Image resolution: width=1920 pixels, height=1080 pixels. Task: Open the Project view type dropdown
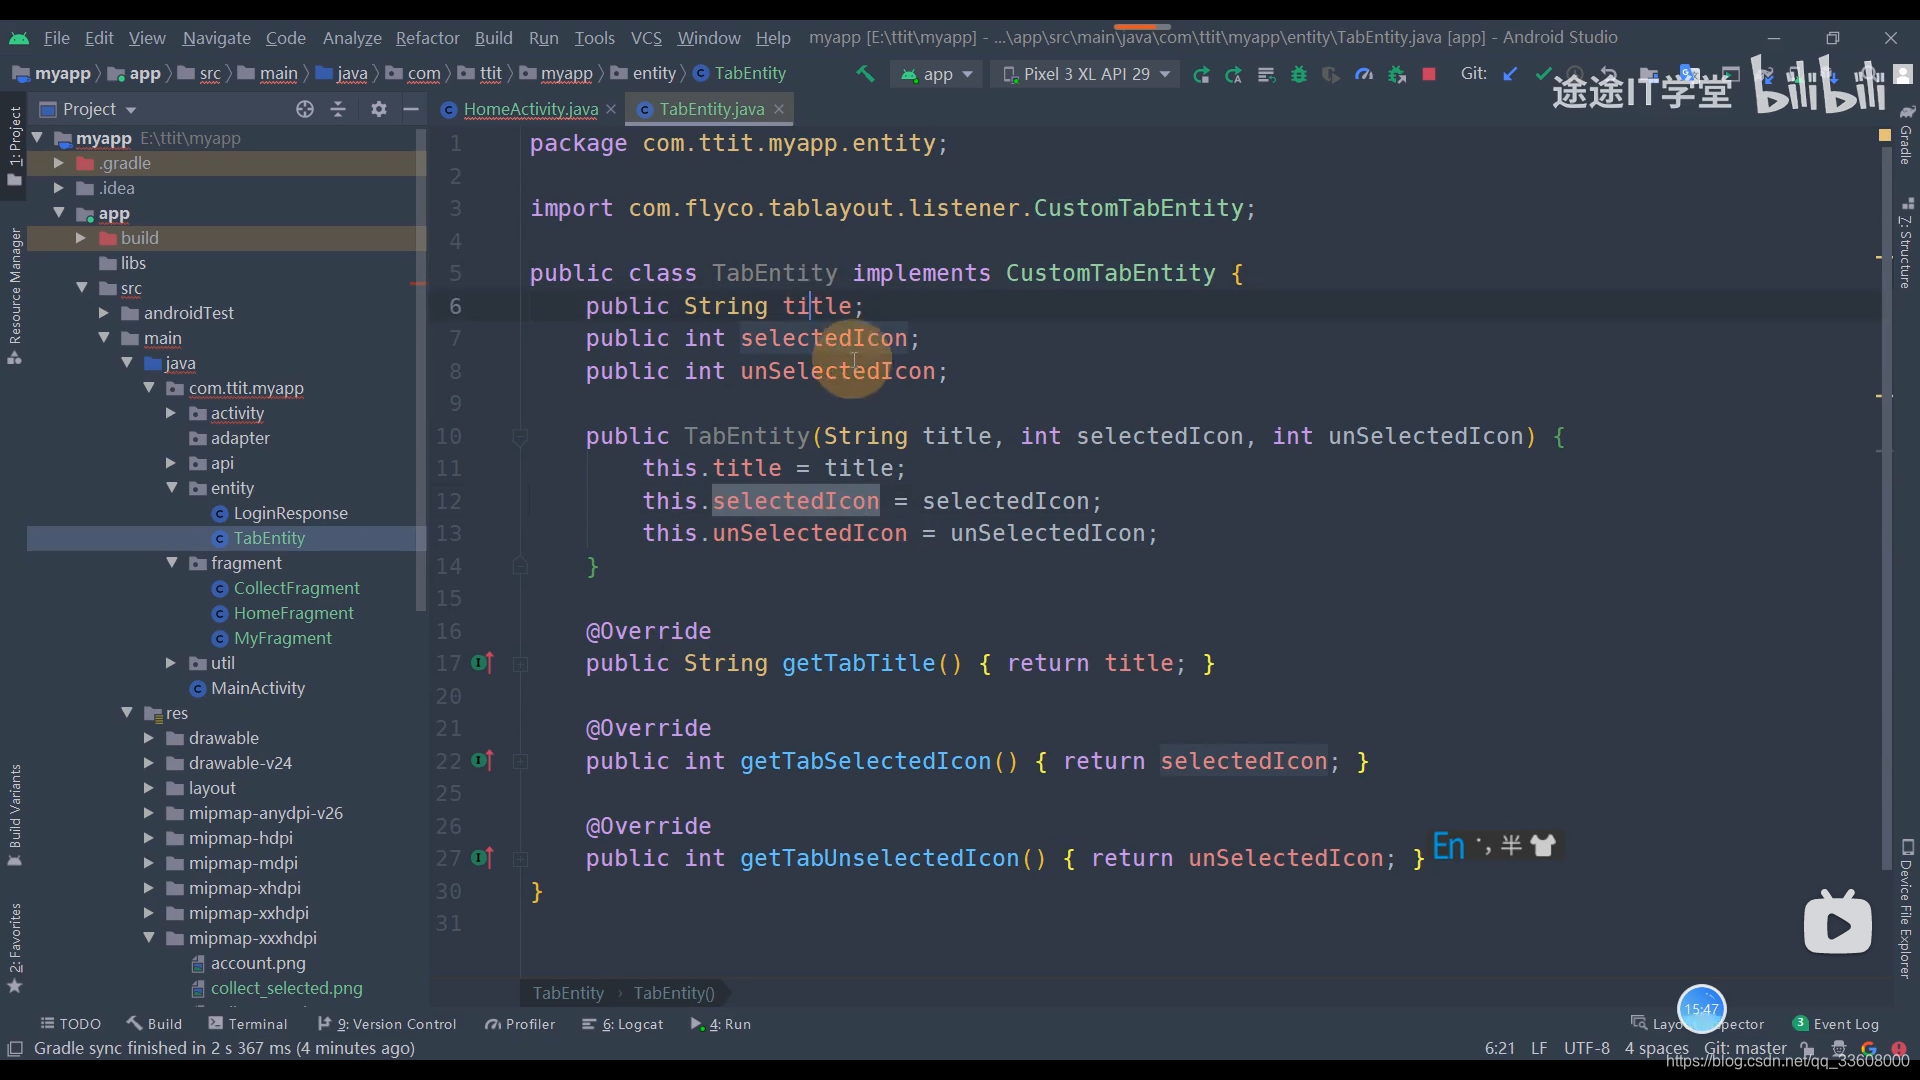tap(88, 109)
